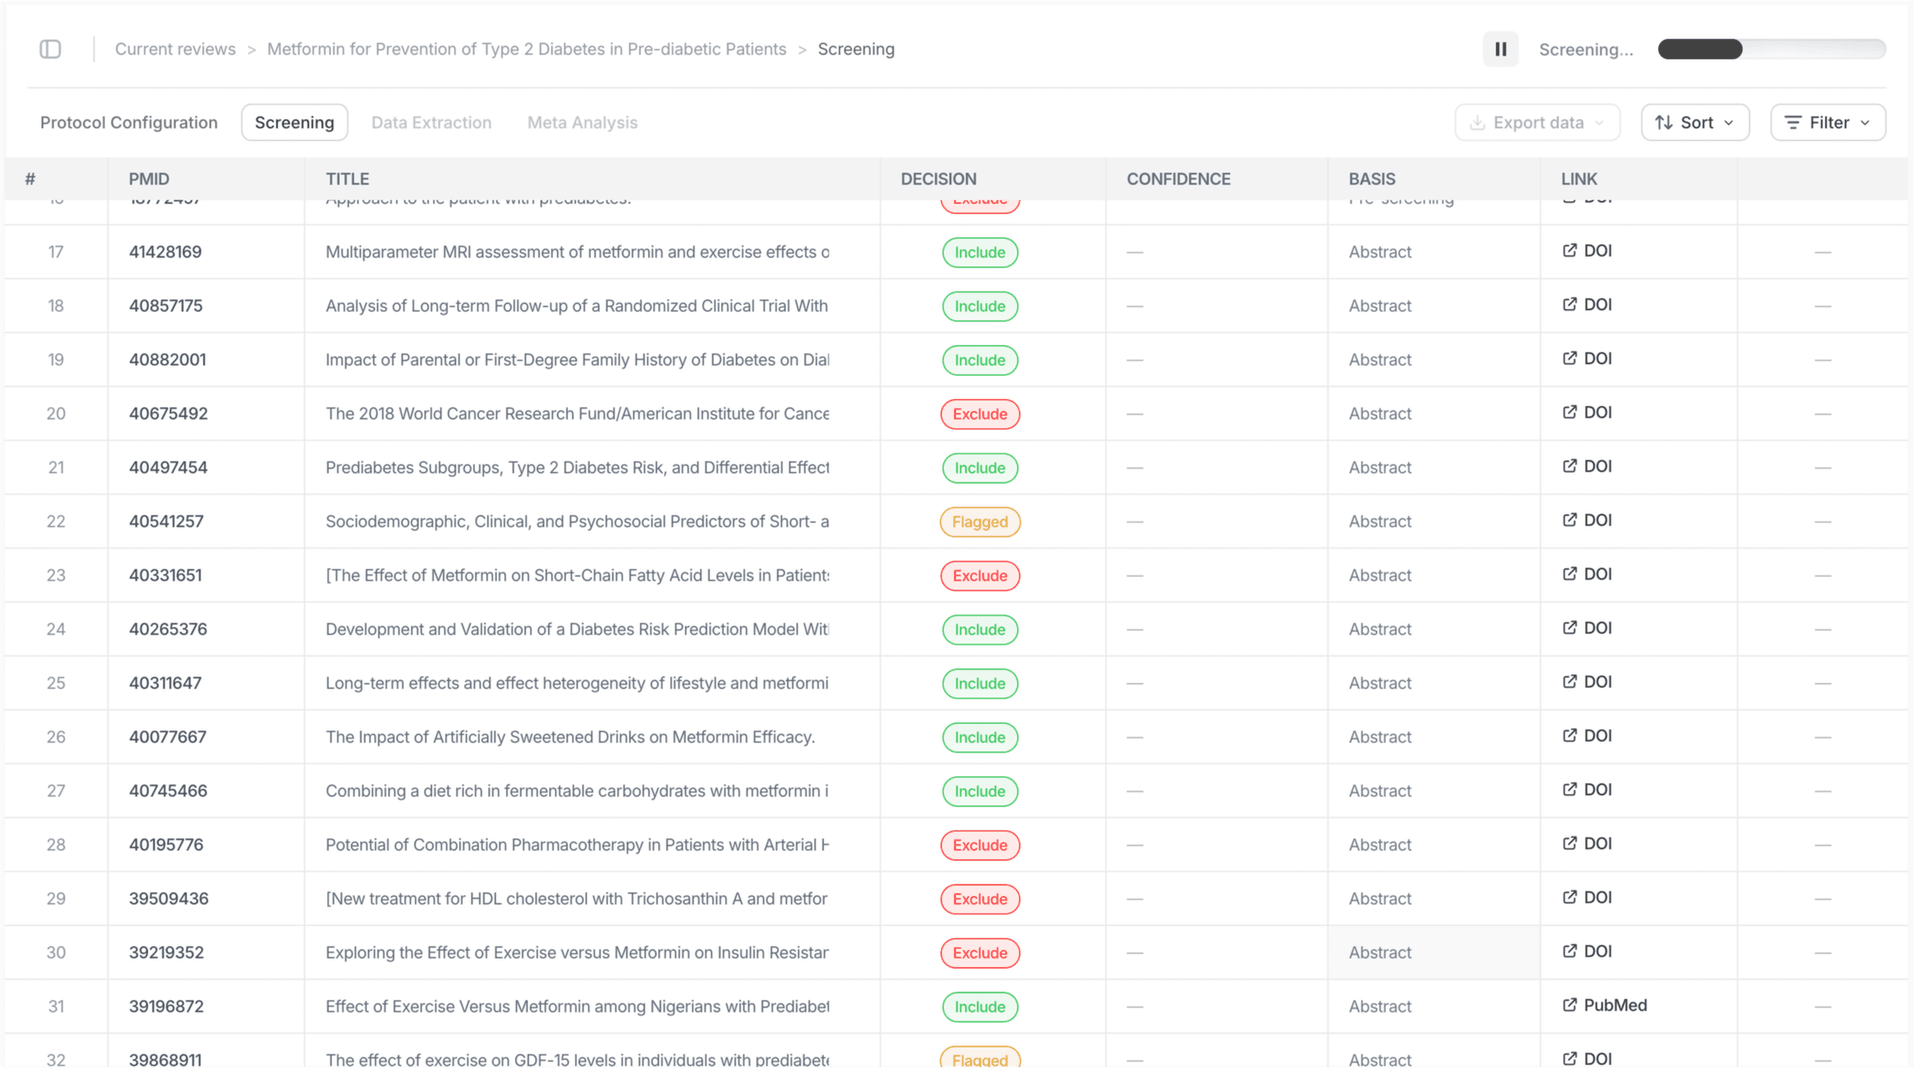1920x1068 pixels.
Task: Open Protocol Configuration
Action: [x=128, y=122]
